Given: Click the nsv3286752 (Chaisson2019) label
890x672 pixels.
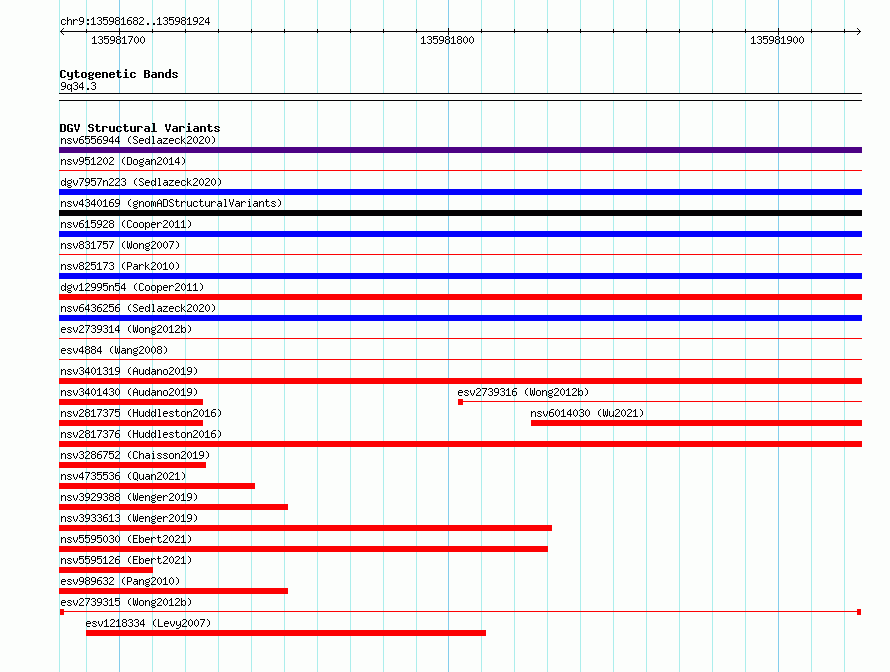Looking at the screenshot, I should coord(135,455).
